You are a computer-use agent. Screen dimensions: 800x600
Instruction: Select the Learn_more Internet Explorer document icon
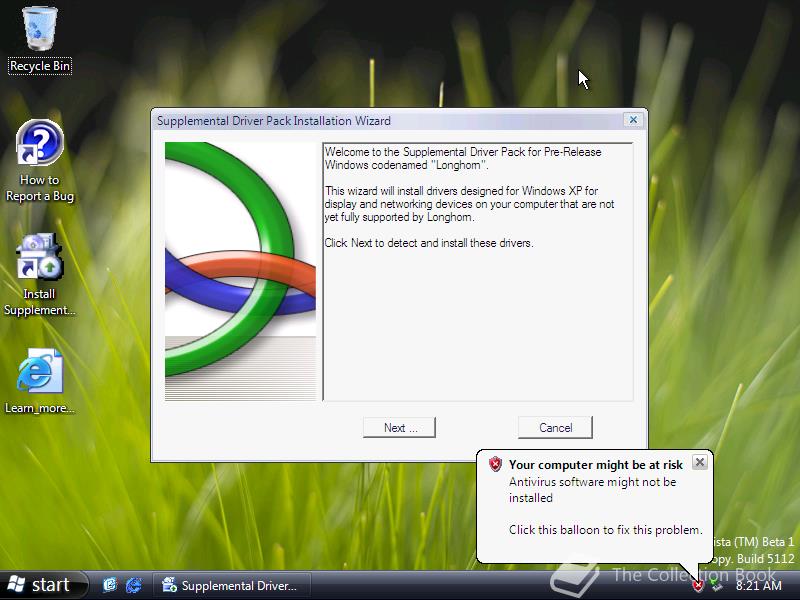(x=40, y=382)
